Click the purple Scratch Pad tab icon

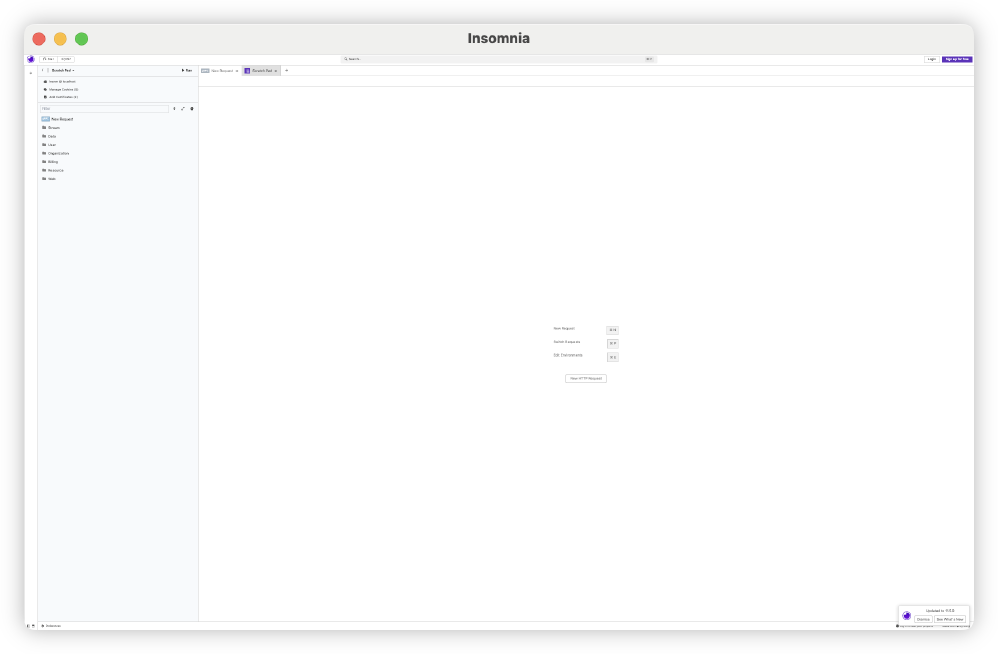[247, 71]
